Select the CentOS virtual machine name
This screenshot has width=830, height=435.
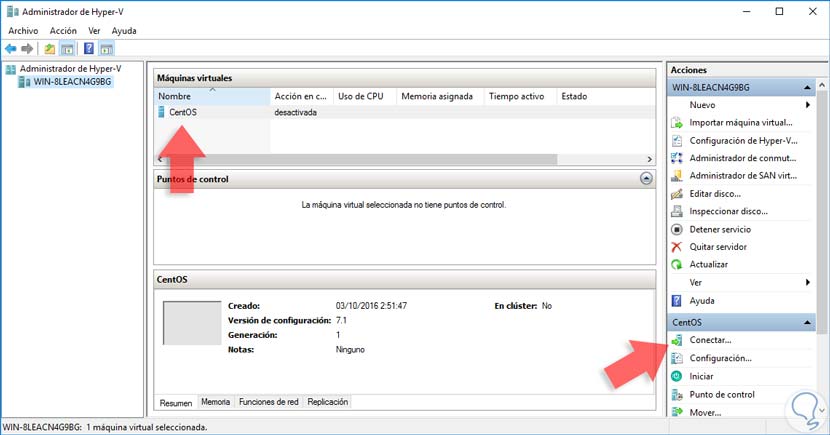pos(183,112)
